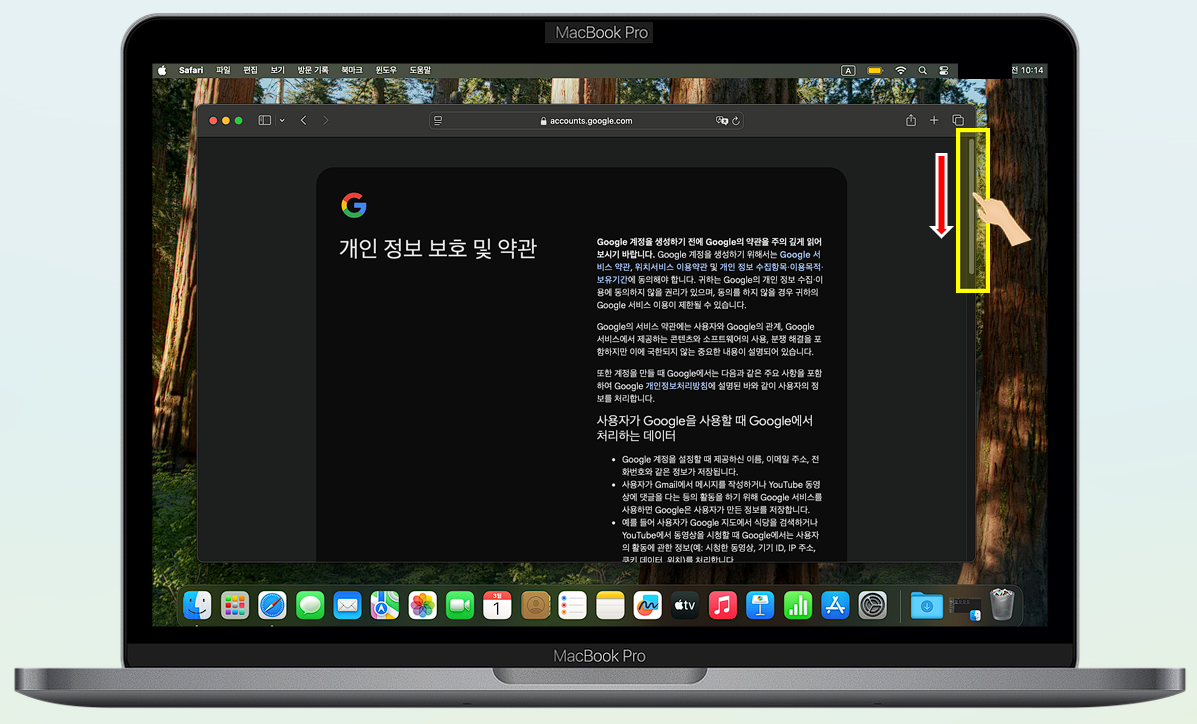
Task: Show the tab overview
Action: (x=958, y=121)
